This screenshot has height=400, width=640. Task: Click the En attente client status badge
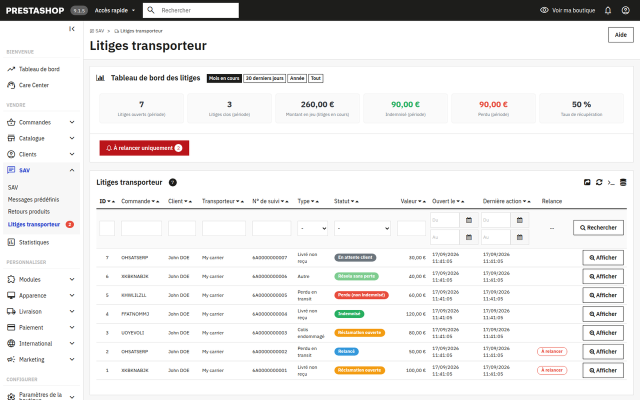(x=355, y=258)
